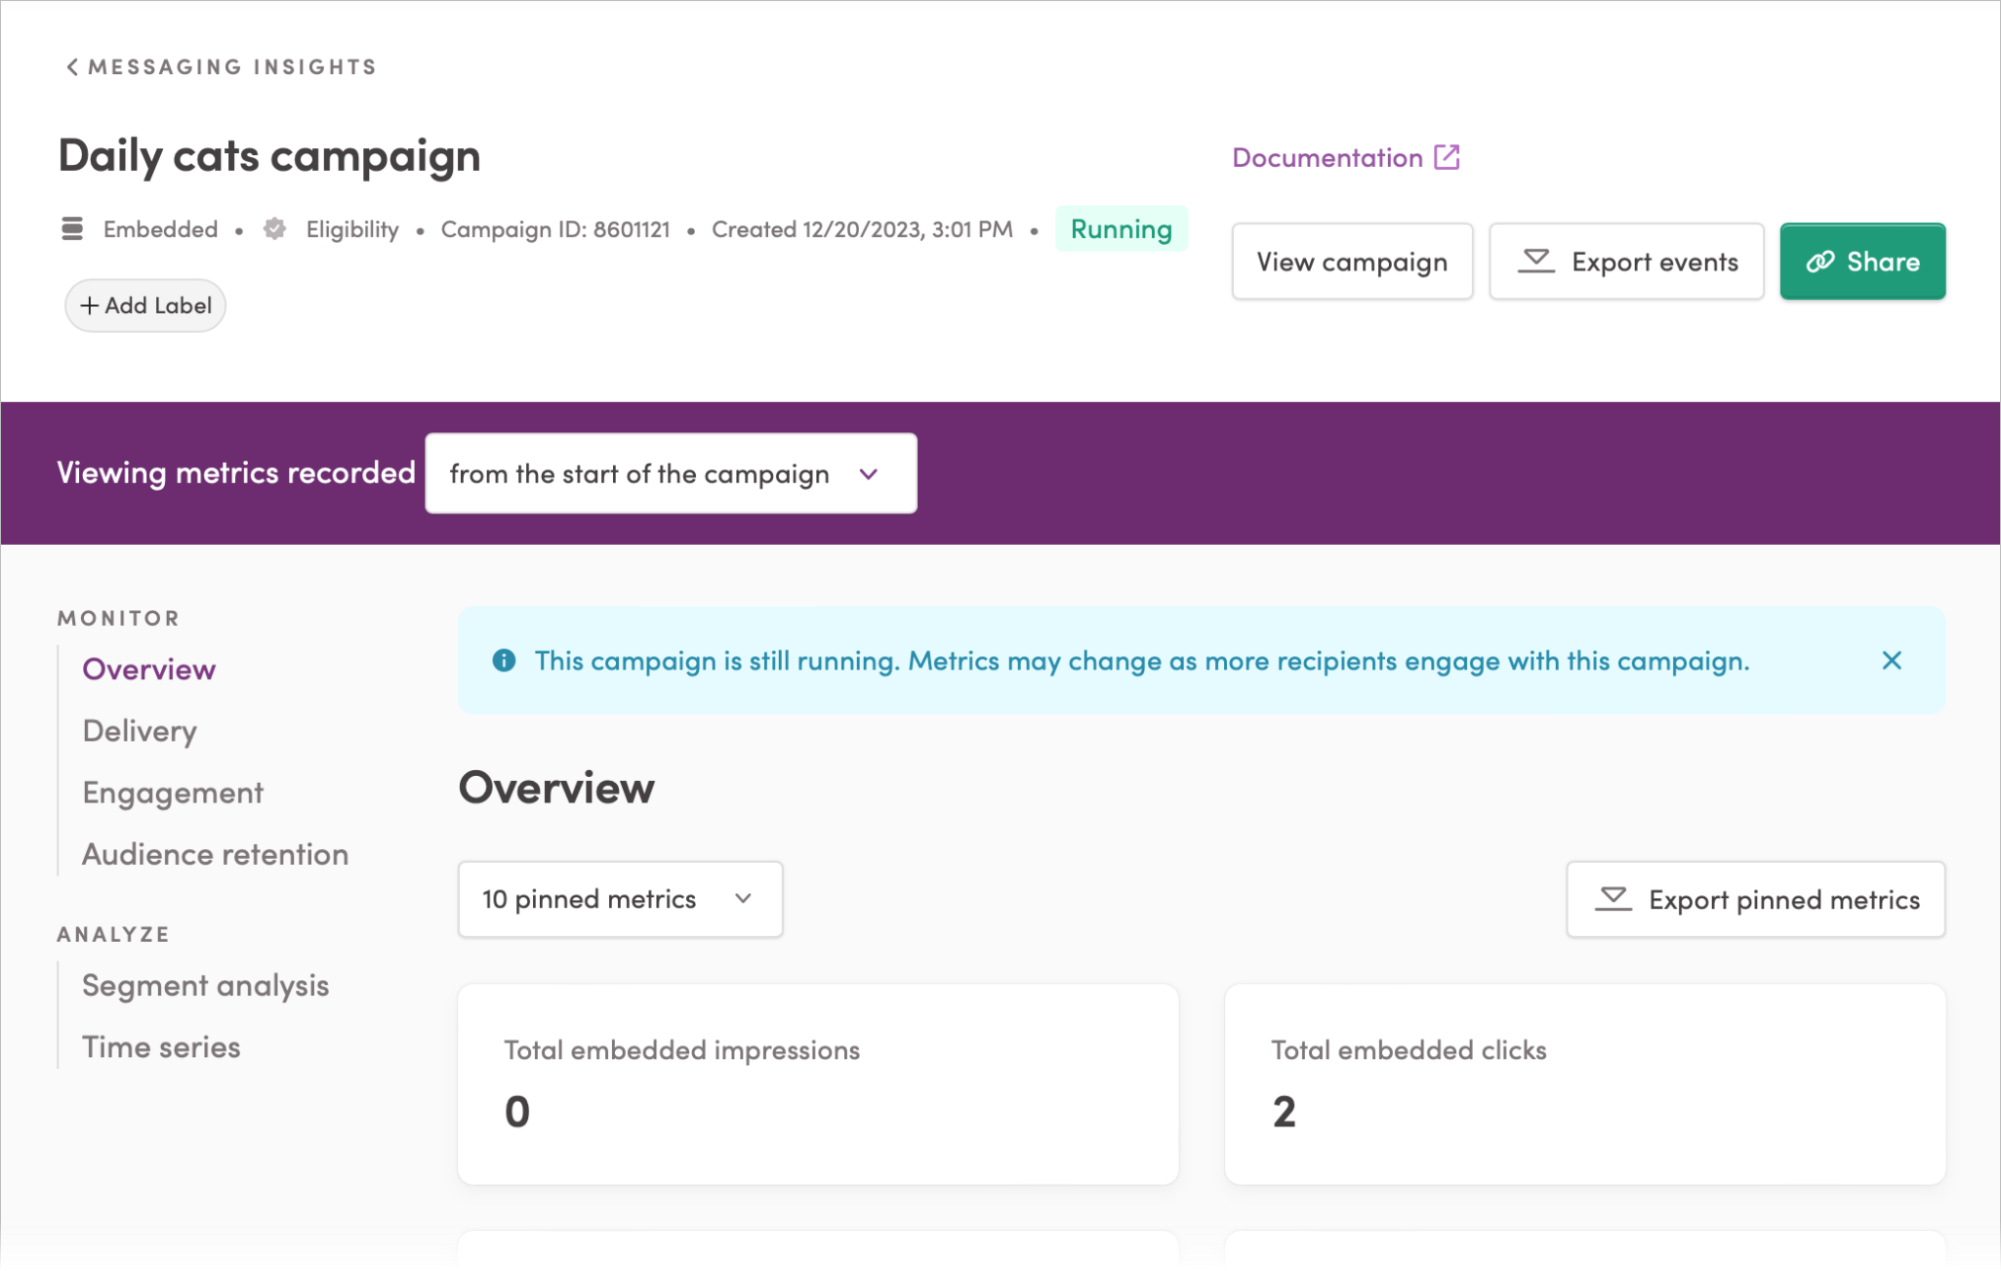Click Created 12/20/2023, 3:01 PM text

[x=862, y=229]
